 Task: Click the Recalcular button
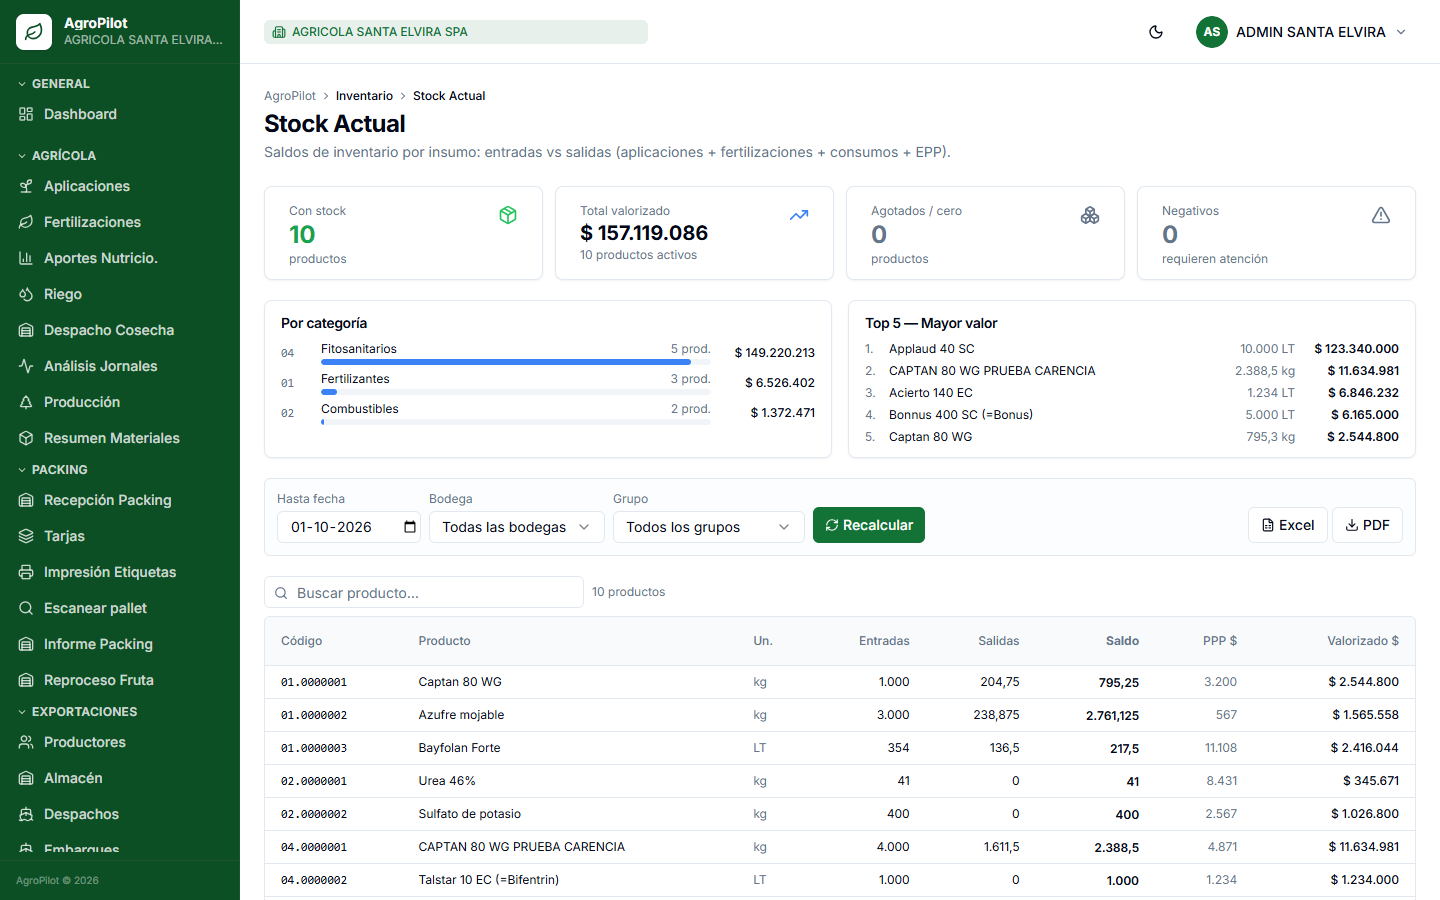(869, 525)
